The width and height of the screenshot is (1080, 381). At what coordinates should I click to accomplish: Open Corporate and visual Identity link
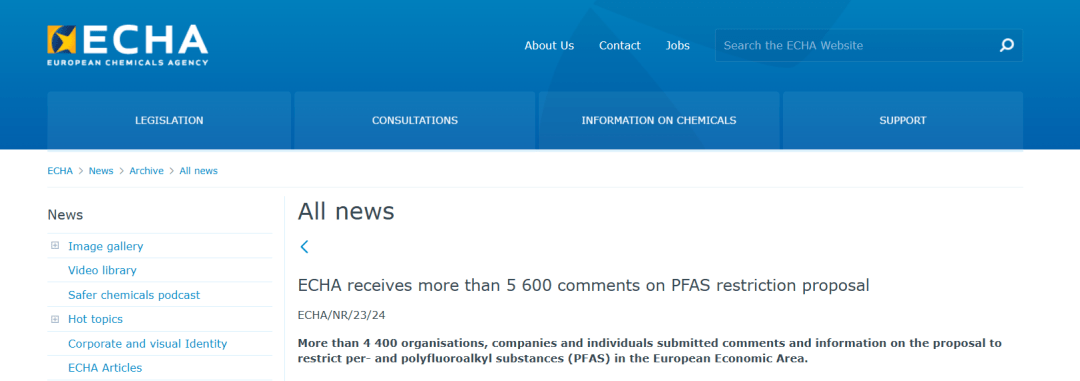click(147, 344)
